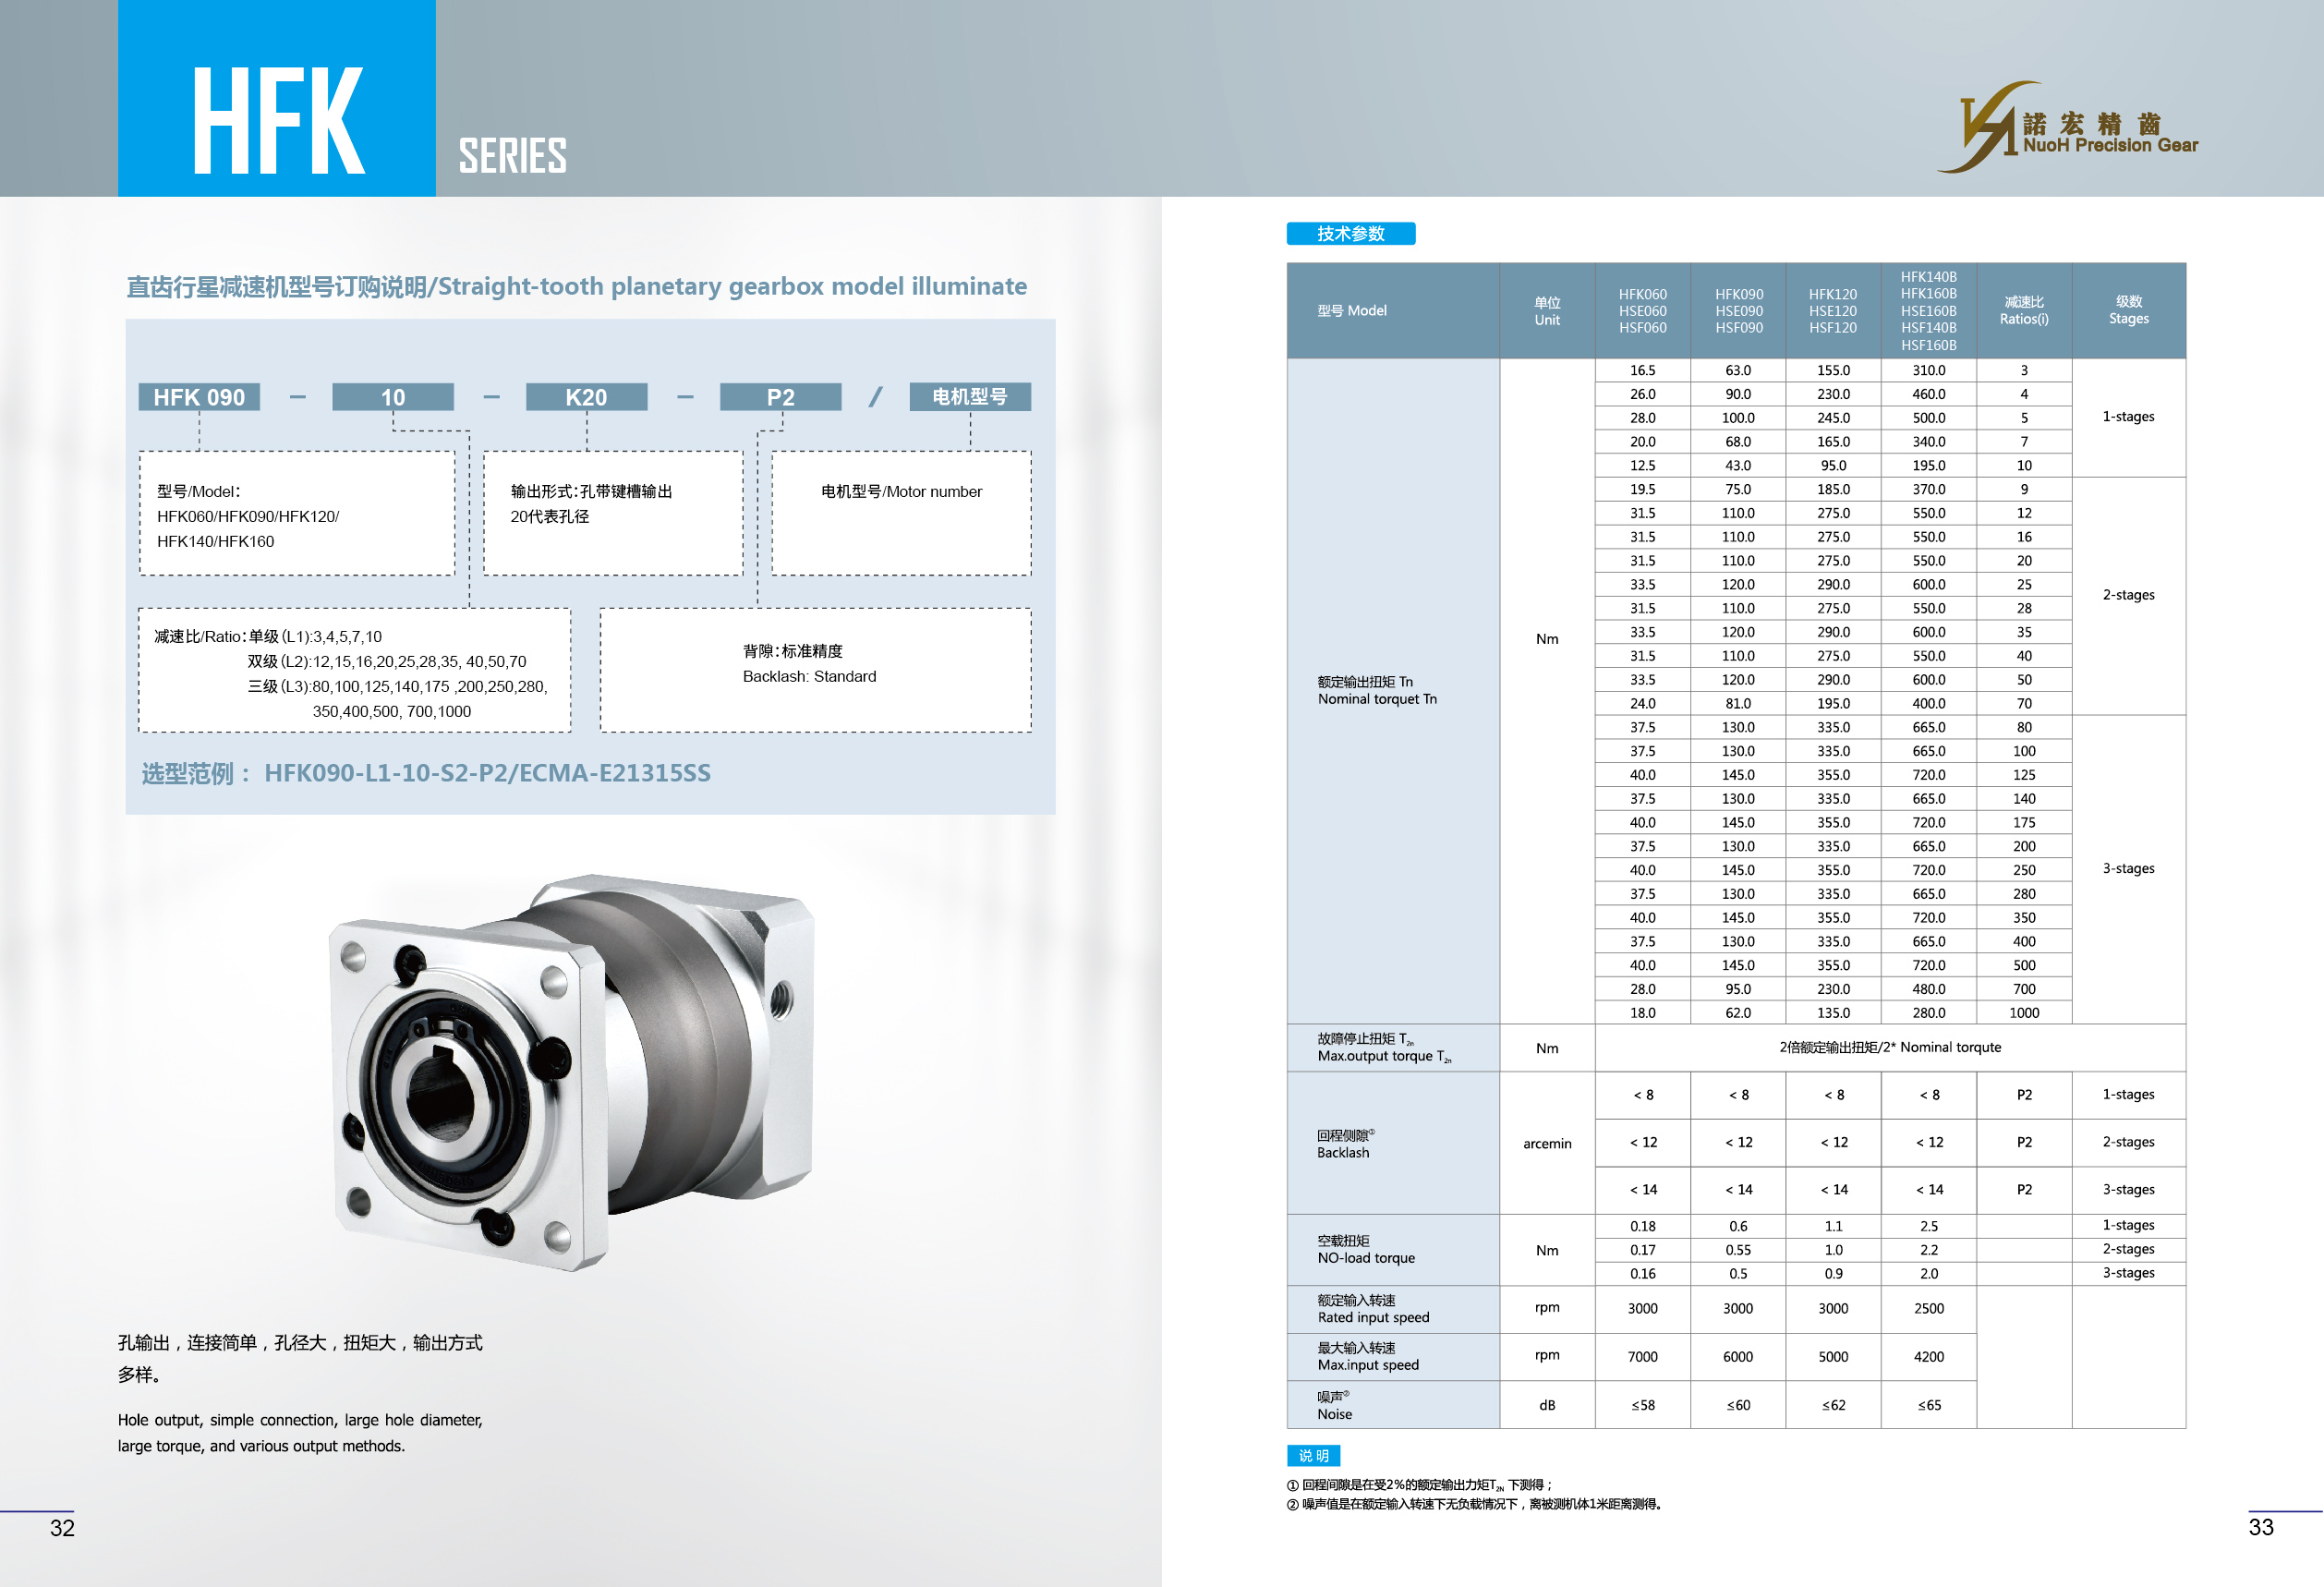Click the 'HFK 090' model code label
Image resolution: width=2324 pixels, height=1587 pixels.
199,397
